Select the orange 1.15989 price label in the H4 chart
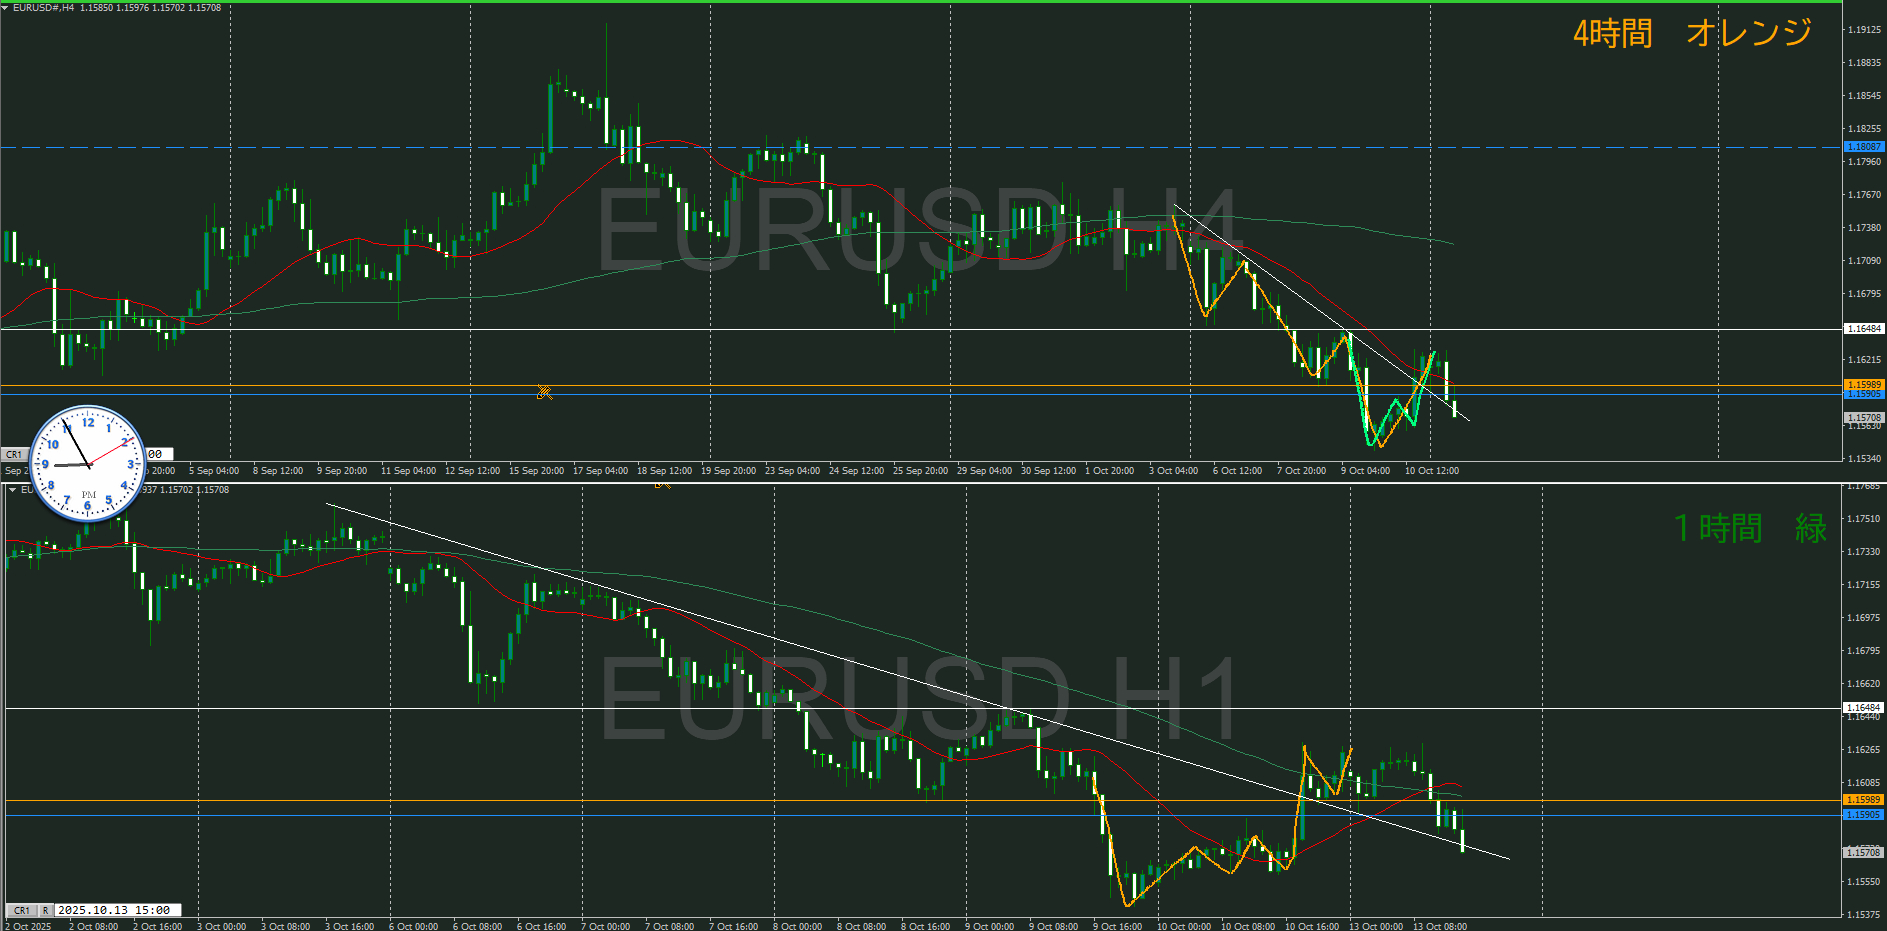The image size is (1887, 931). coord(1863,384)
